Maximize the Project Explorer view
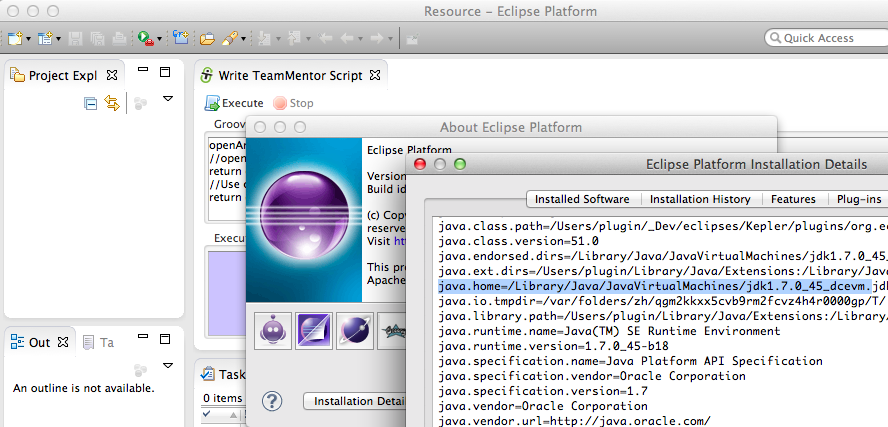This screenshot has width=888, height=427. point(166,72)
